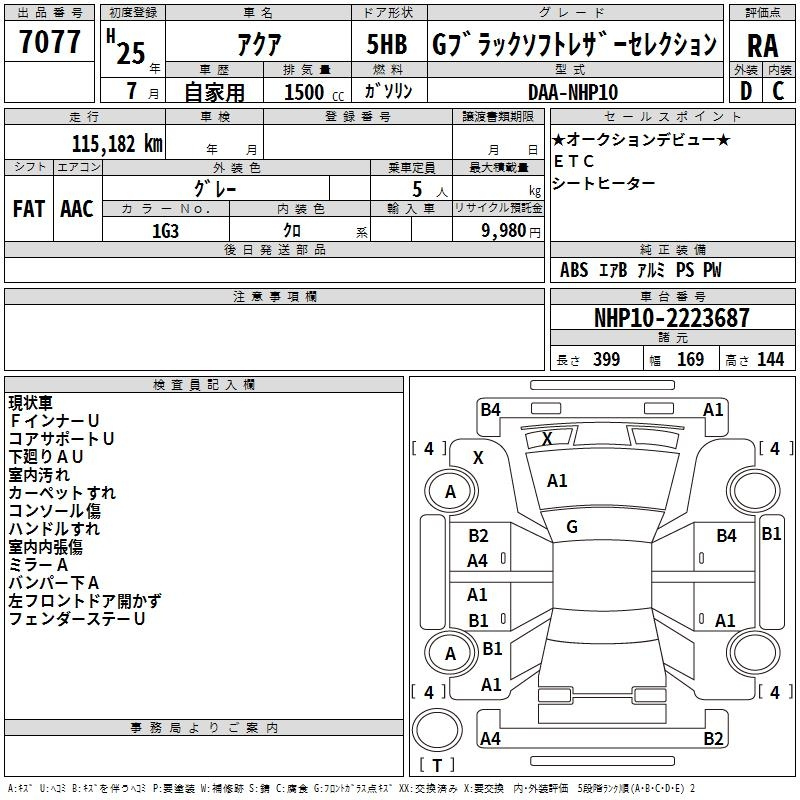Image resolution: width=800 pixels, height=800 pixels.
Task: Select the inspector note フェンダーステーU
Action: tap(77, 619)
